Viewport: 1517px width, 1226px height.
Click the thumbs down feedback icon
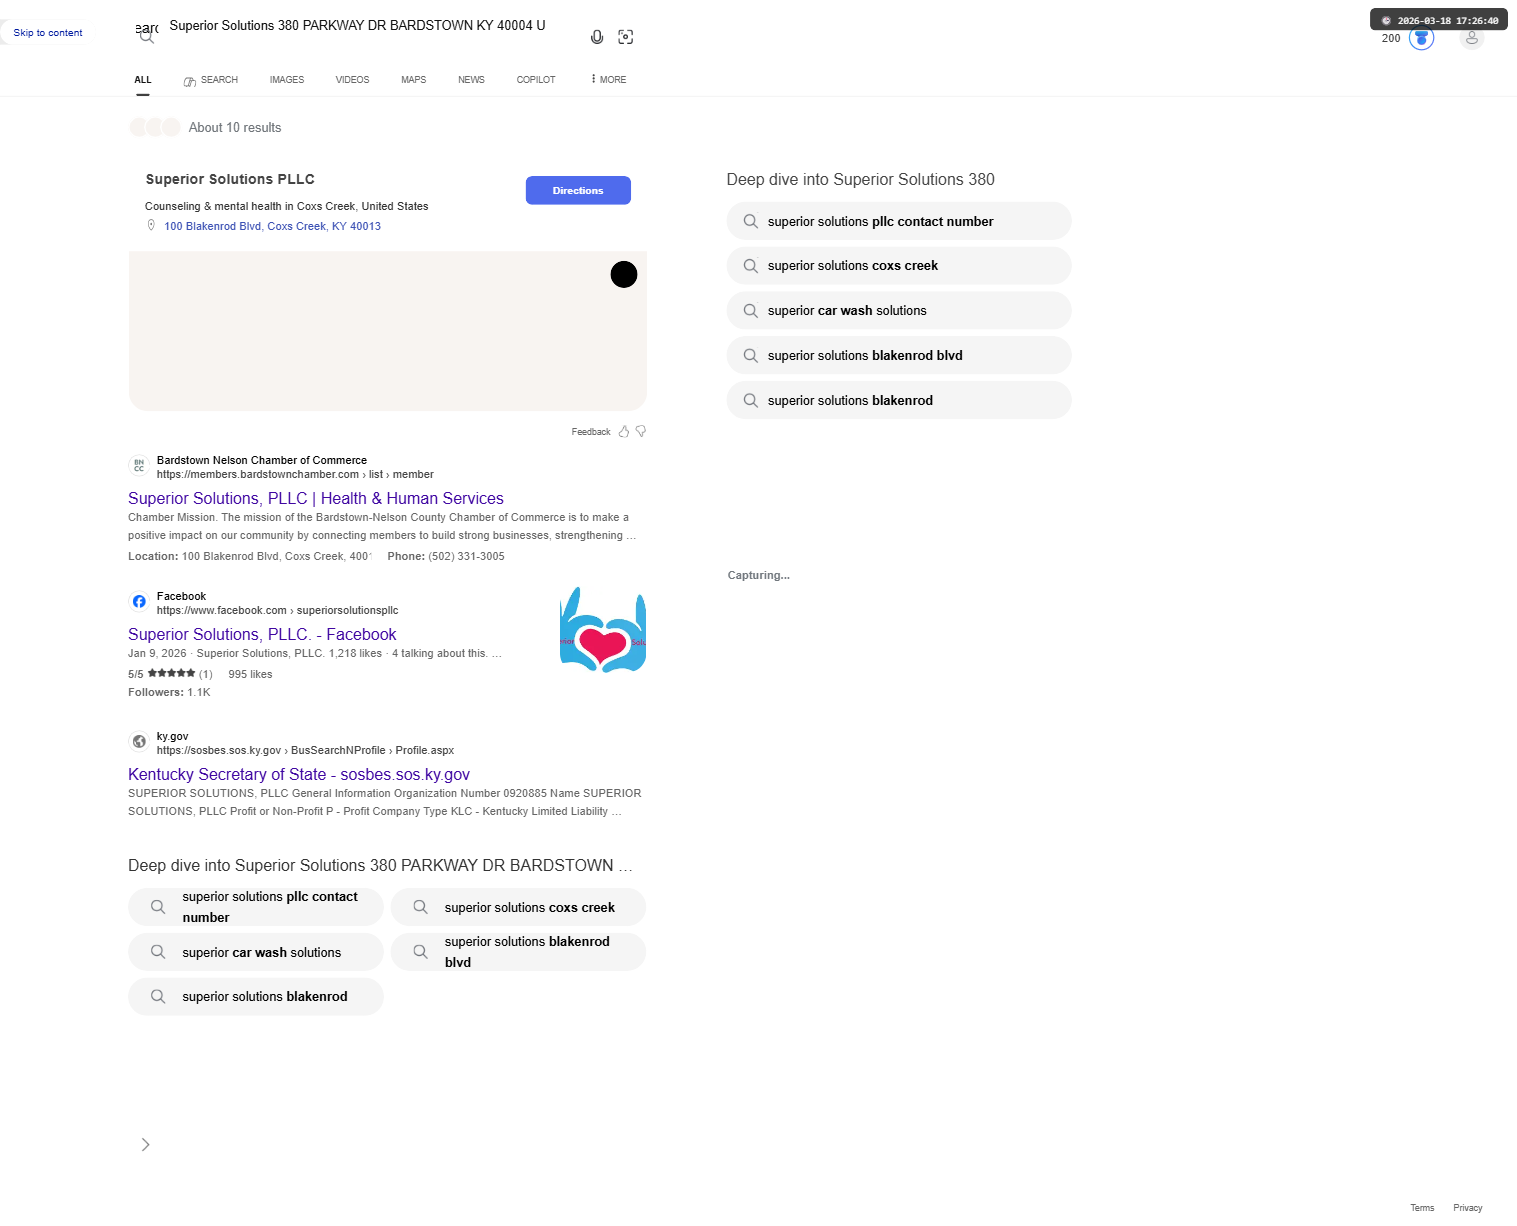point(641,432)
